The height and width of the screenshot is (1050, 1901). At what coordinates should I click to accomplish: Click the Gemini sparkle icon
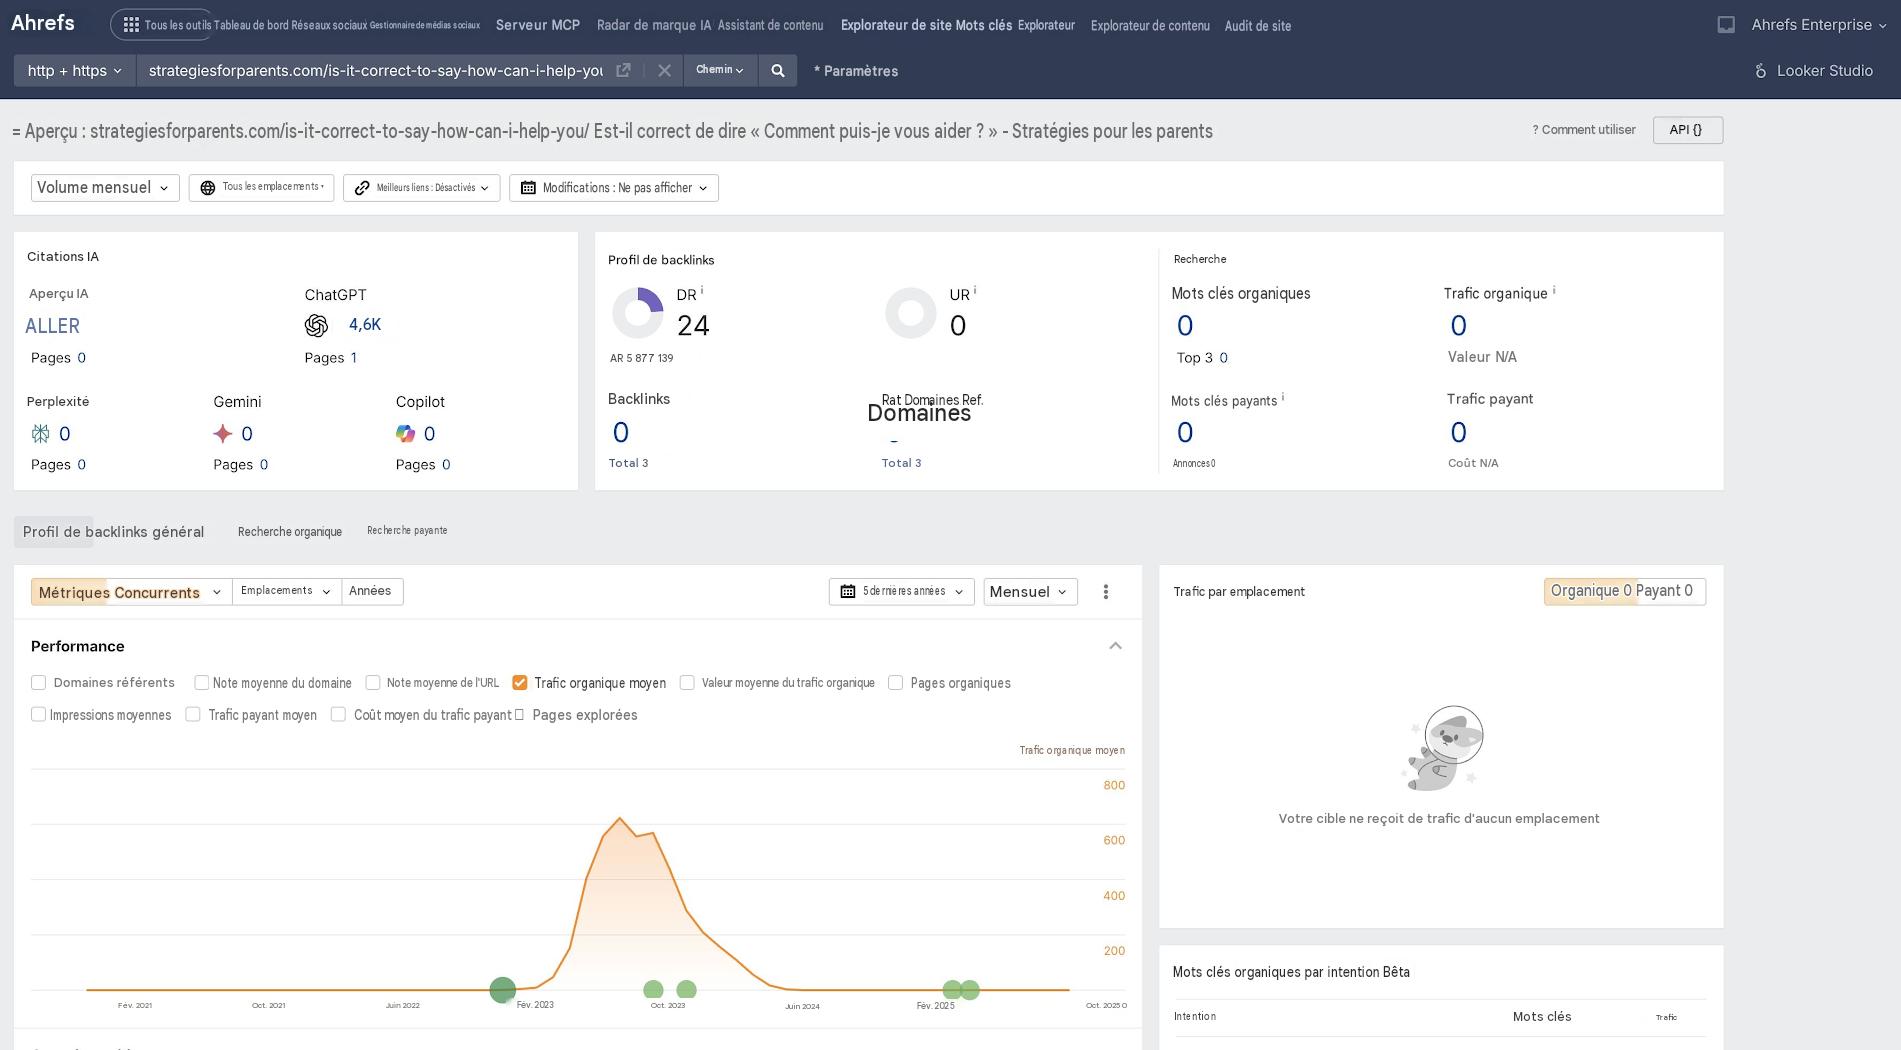click(223, 433)
